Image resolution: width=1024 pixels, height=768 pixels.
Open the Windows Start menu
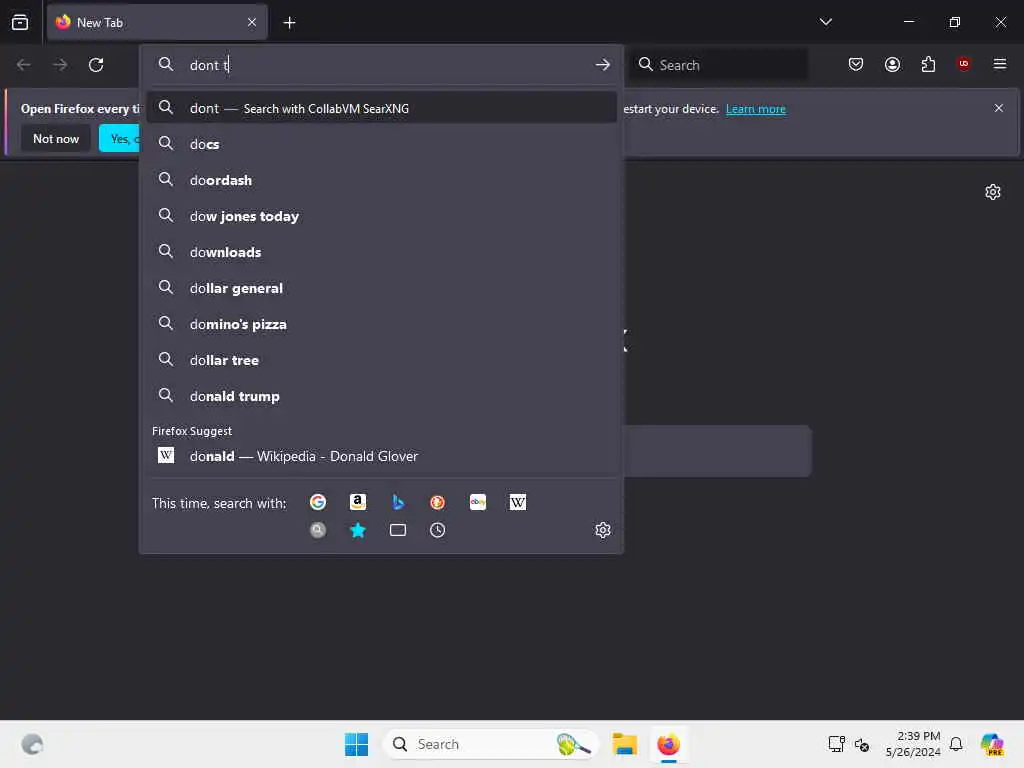[x=357, y=744]
